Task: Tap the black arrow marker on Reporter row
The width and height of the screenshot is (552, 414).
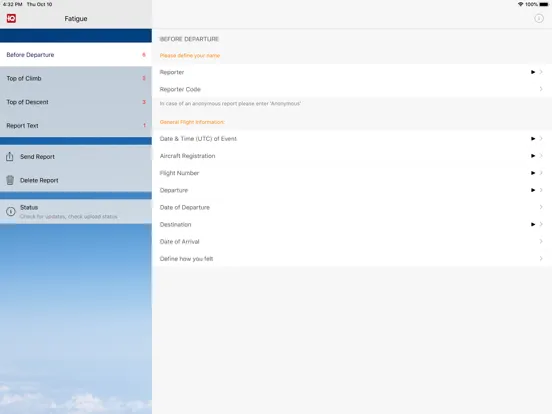Action: coord(533,72)
